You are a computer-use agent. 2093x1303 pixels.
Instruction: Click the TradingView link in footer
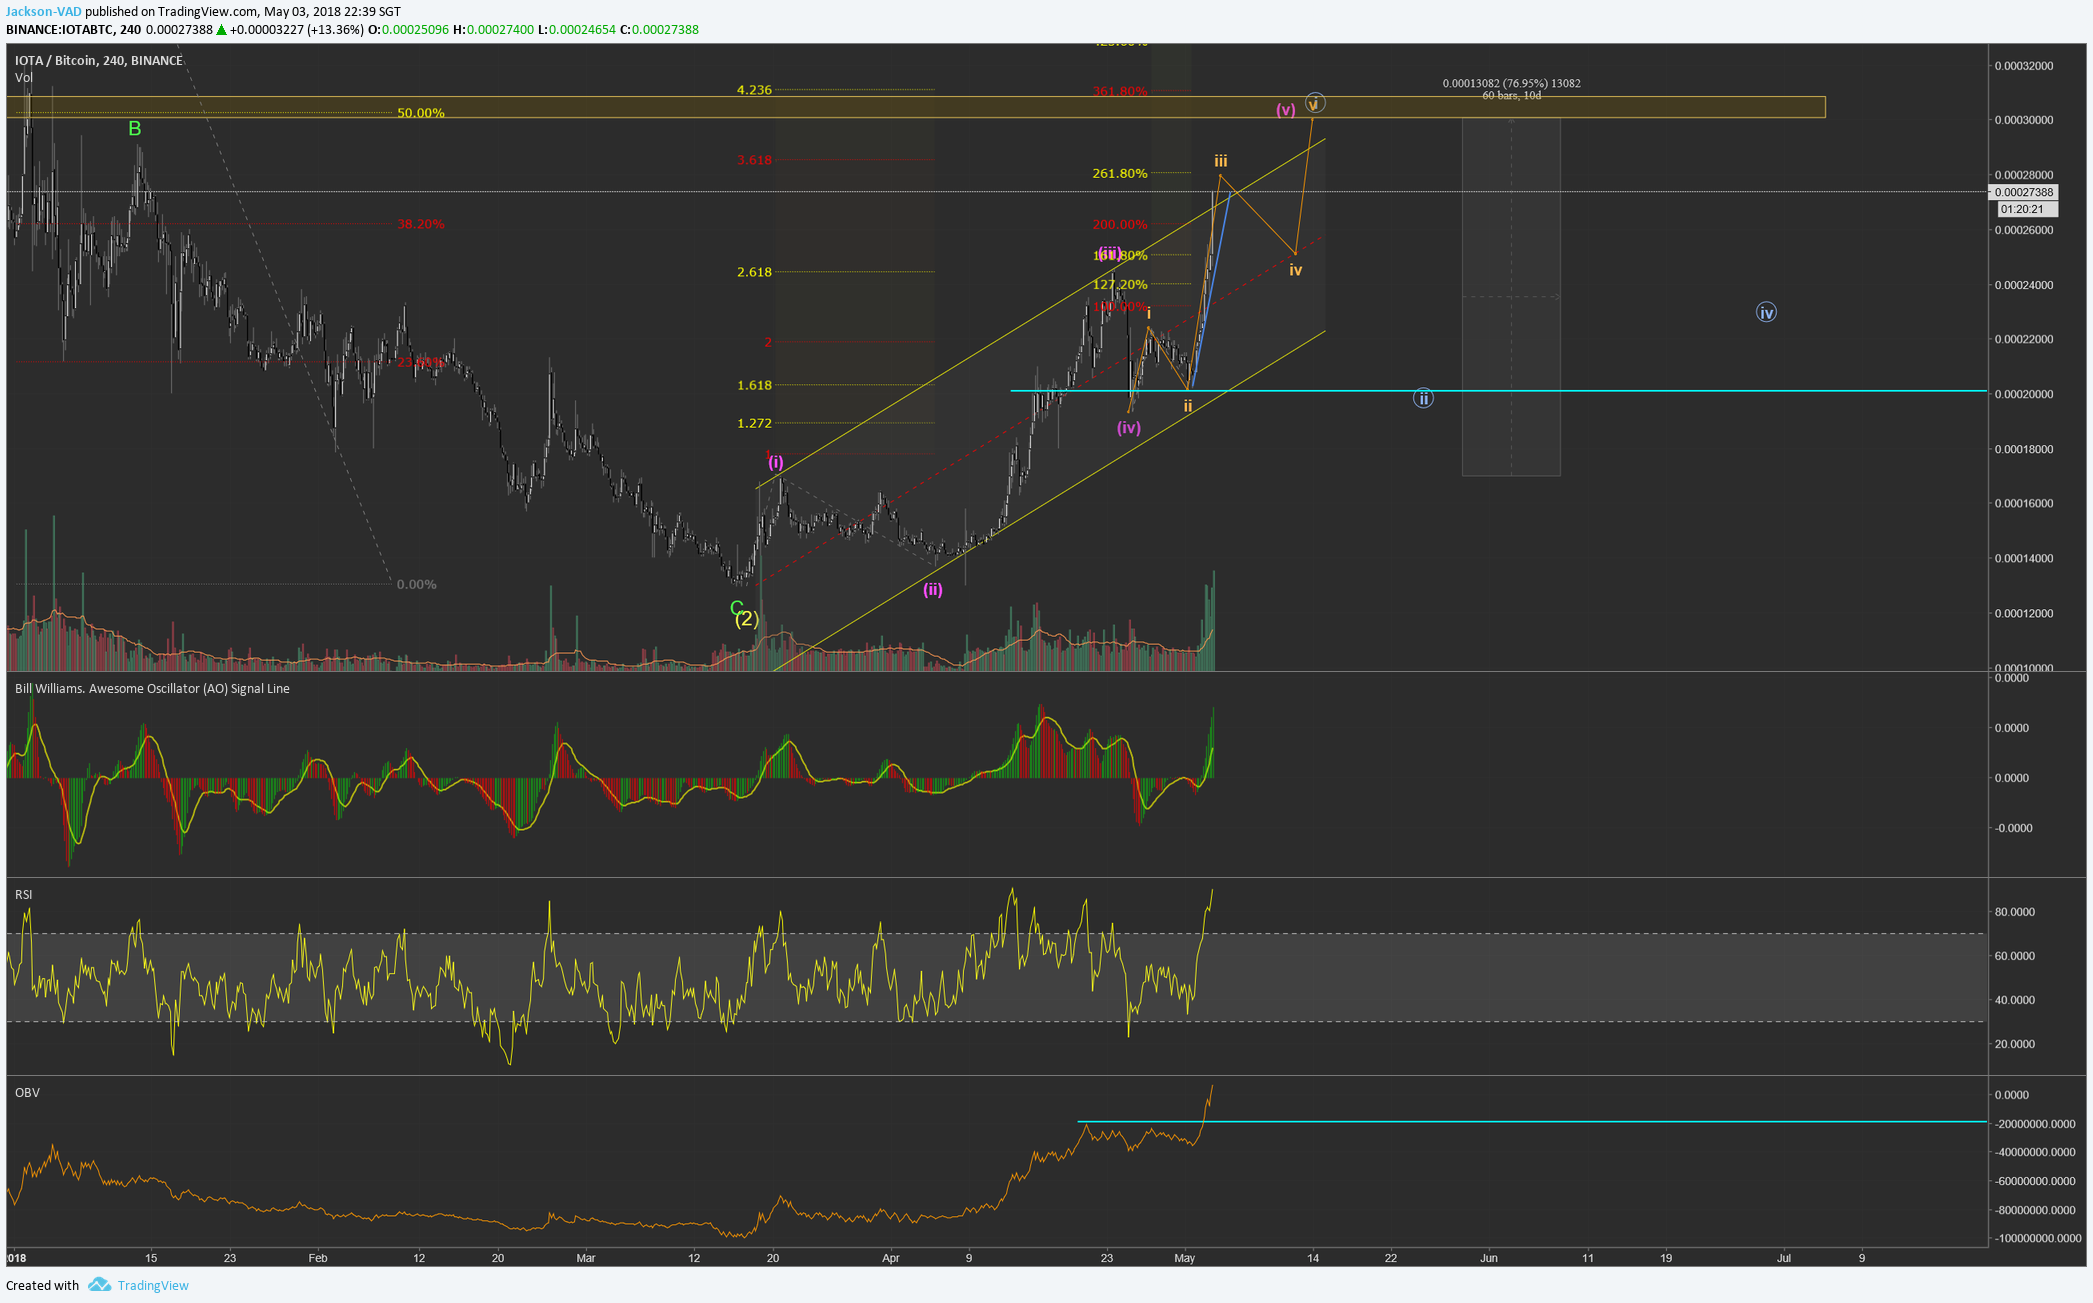[x=152, y=1285]
